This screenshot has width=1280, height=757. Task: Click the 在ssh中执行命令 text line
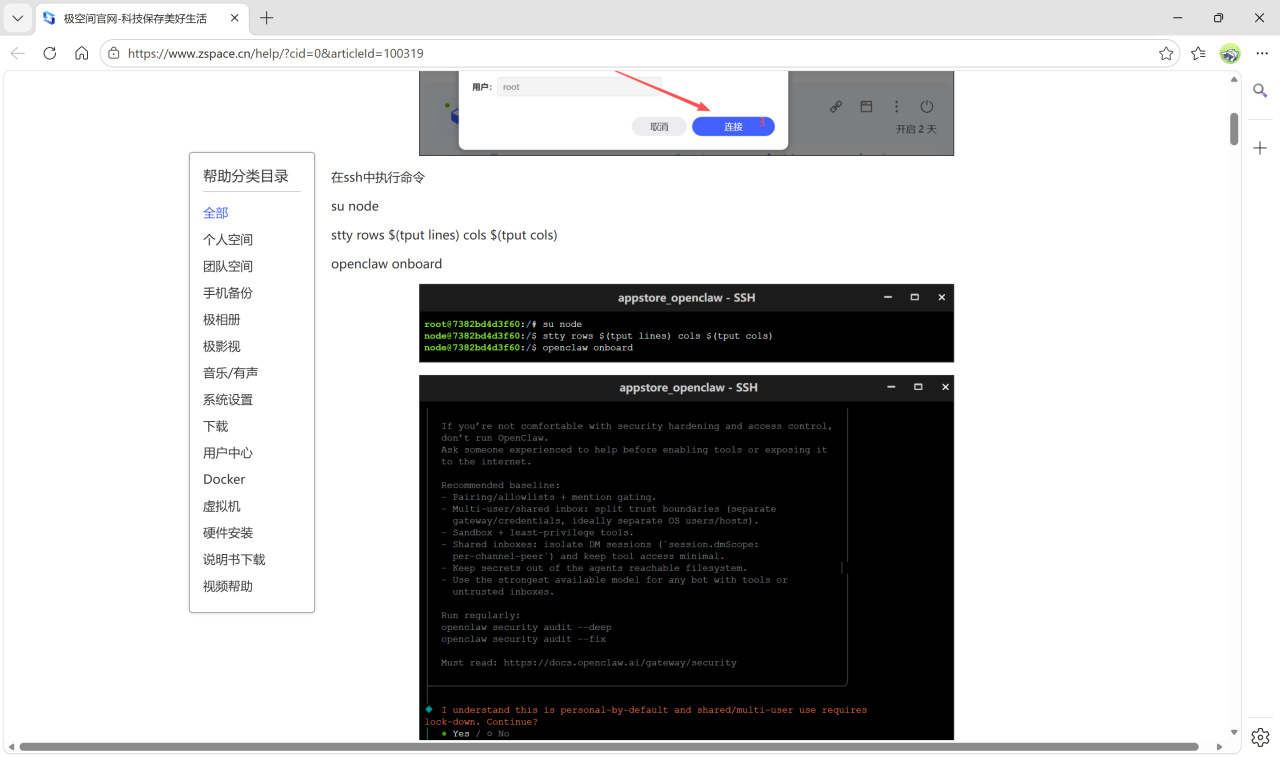coord(378,177)
